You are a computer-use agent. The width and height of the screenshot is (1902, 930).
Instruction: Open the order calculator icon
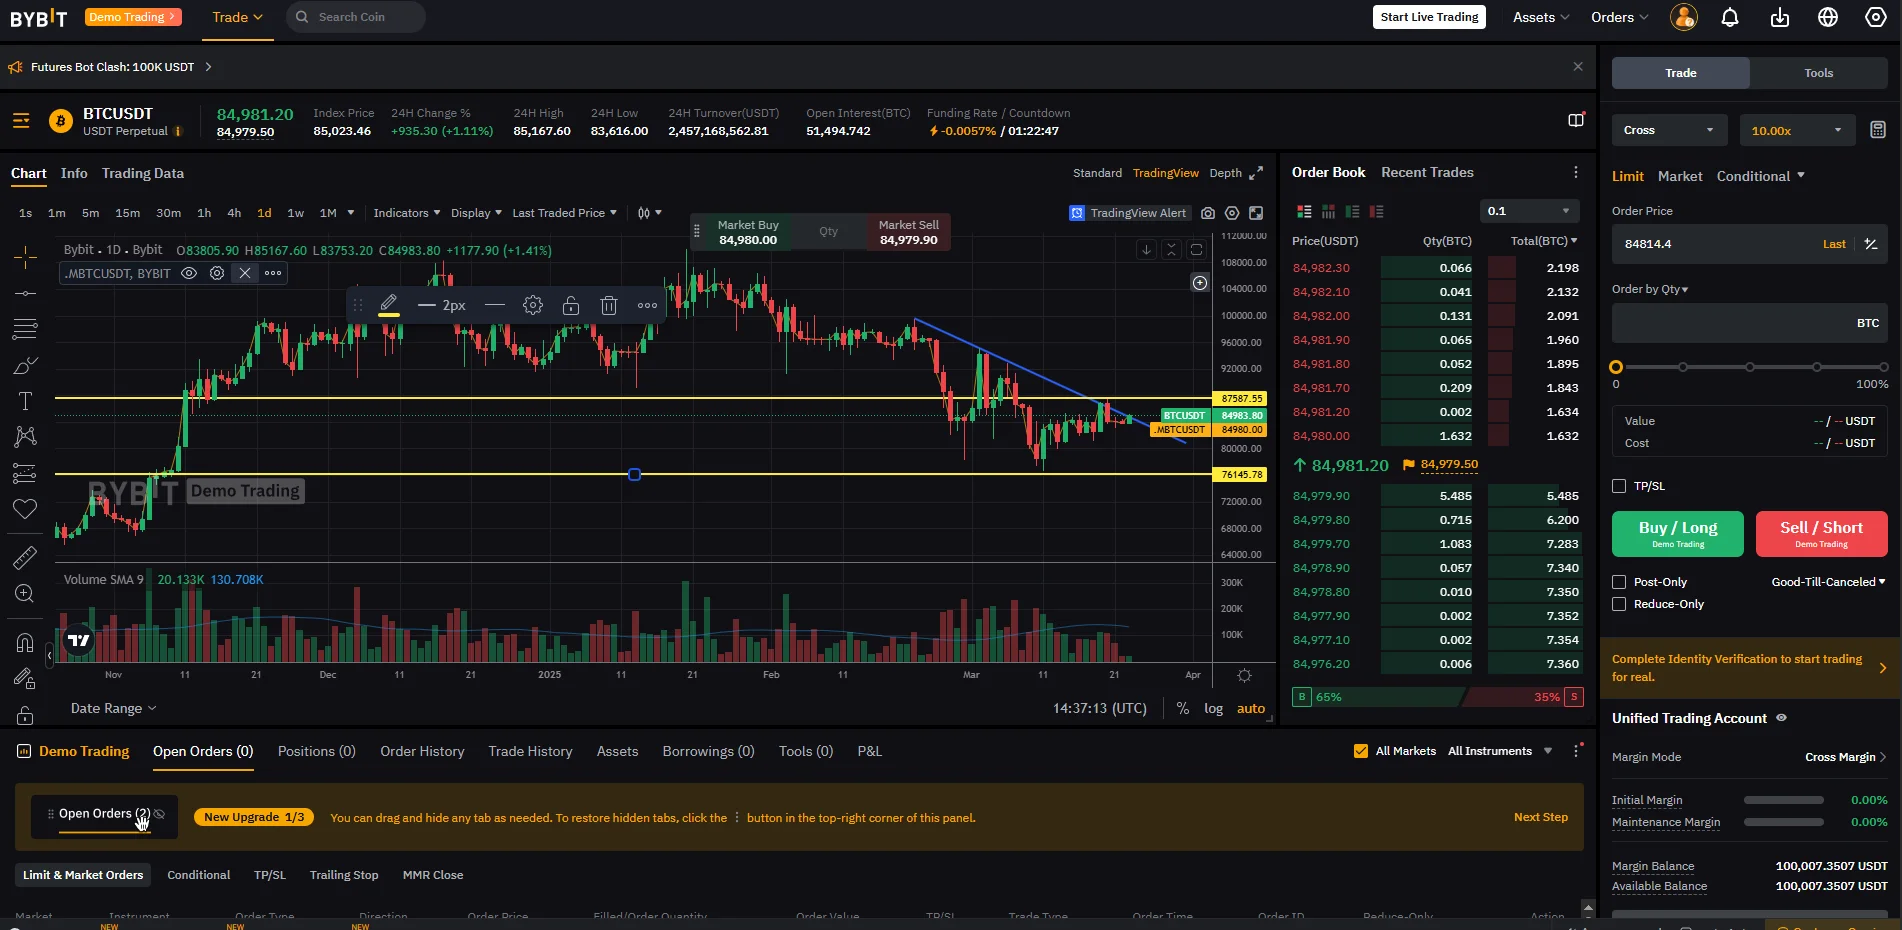click(x=1878, y=130)
